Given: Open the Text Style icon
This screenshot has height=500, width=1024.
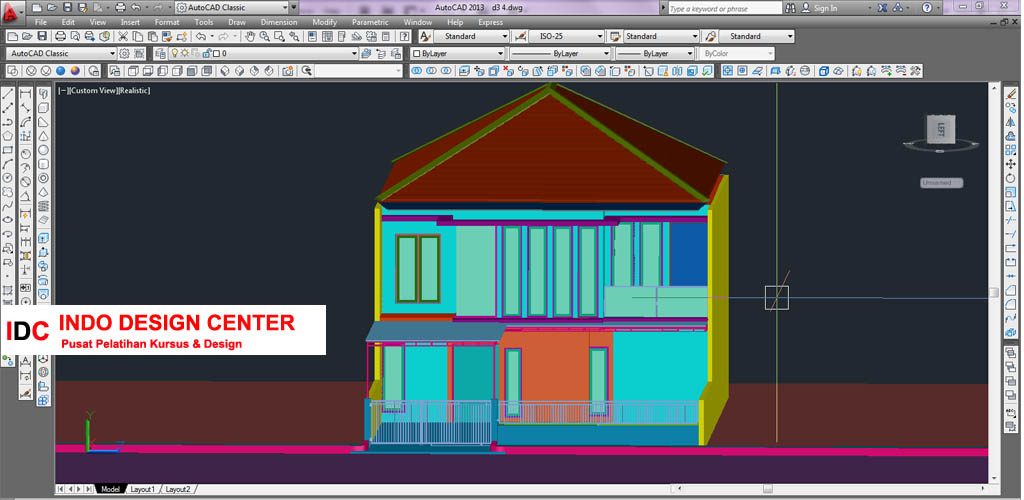Looking at the screenshot, I should tap(426, 37).
